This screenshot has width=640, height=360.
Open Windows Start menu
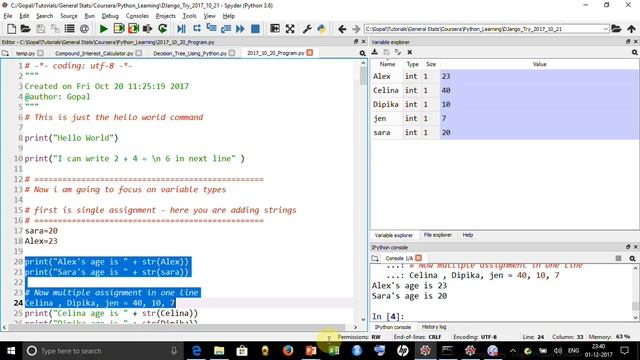[x=11, y=351]
